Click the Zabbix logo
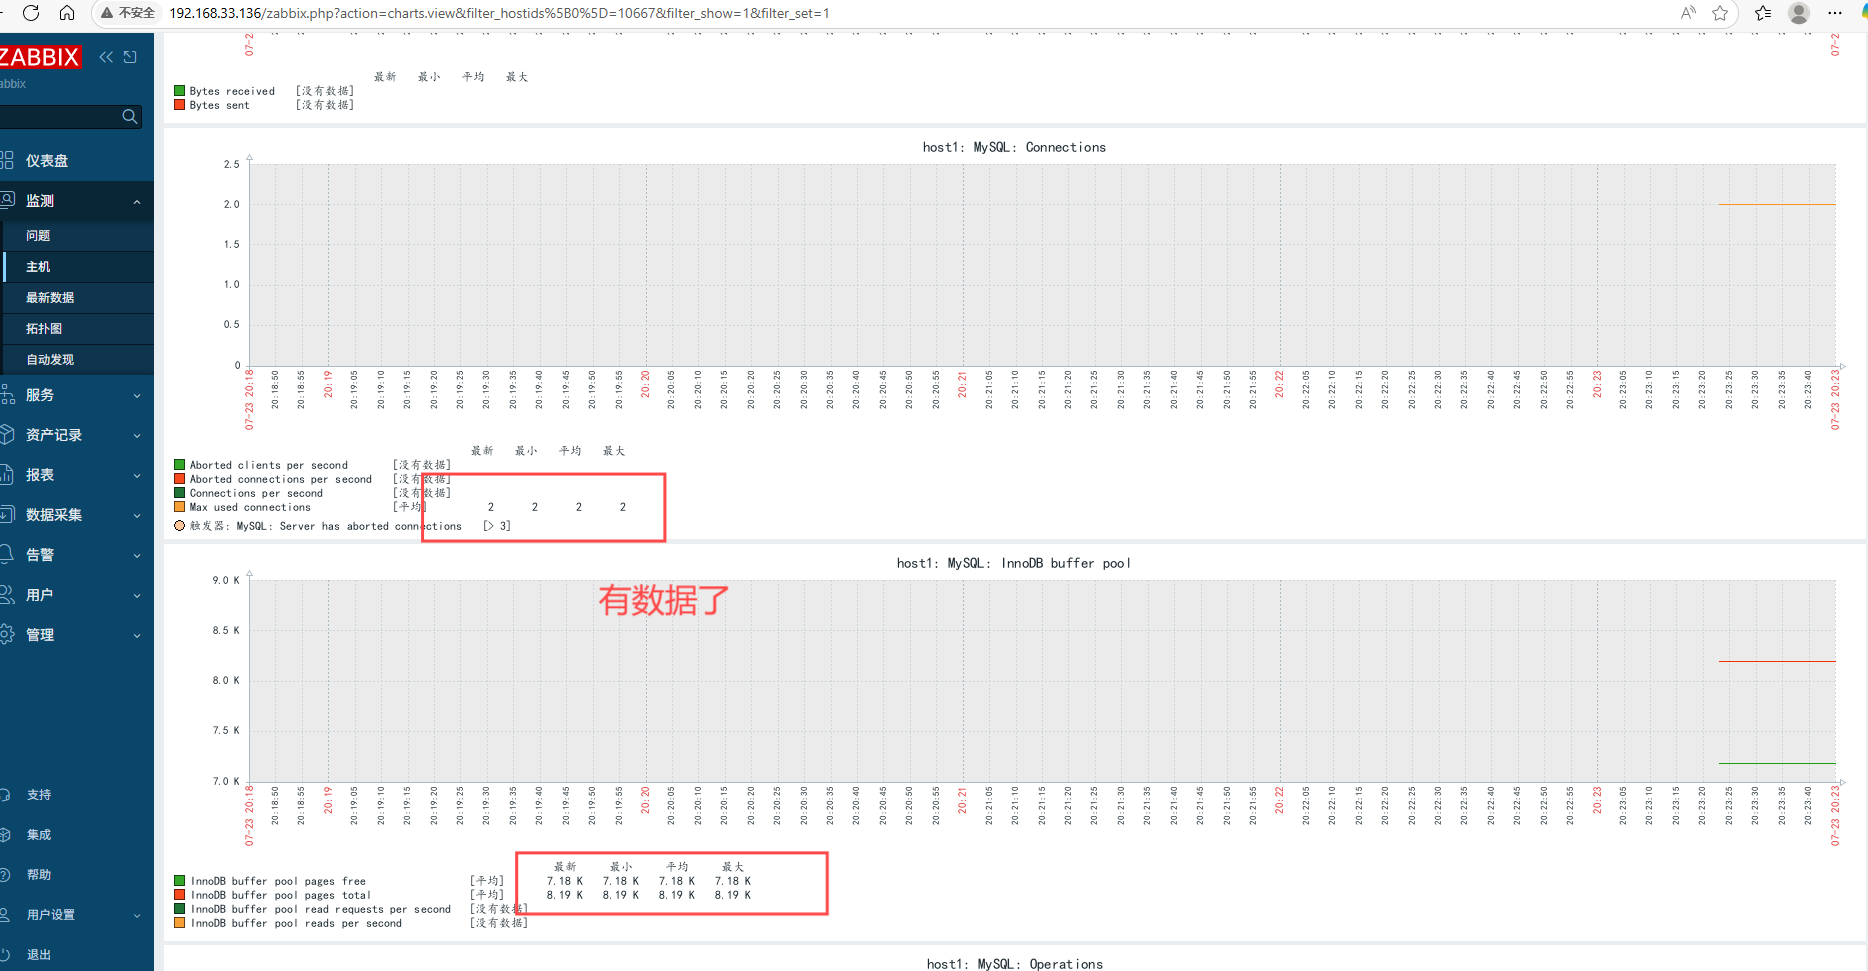 click(39, 57)
